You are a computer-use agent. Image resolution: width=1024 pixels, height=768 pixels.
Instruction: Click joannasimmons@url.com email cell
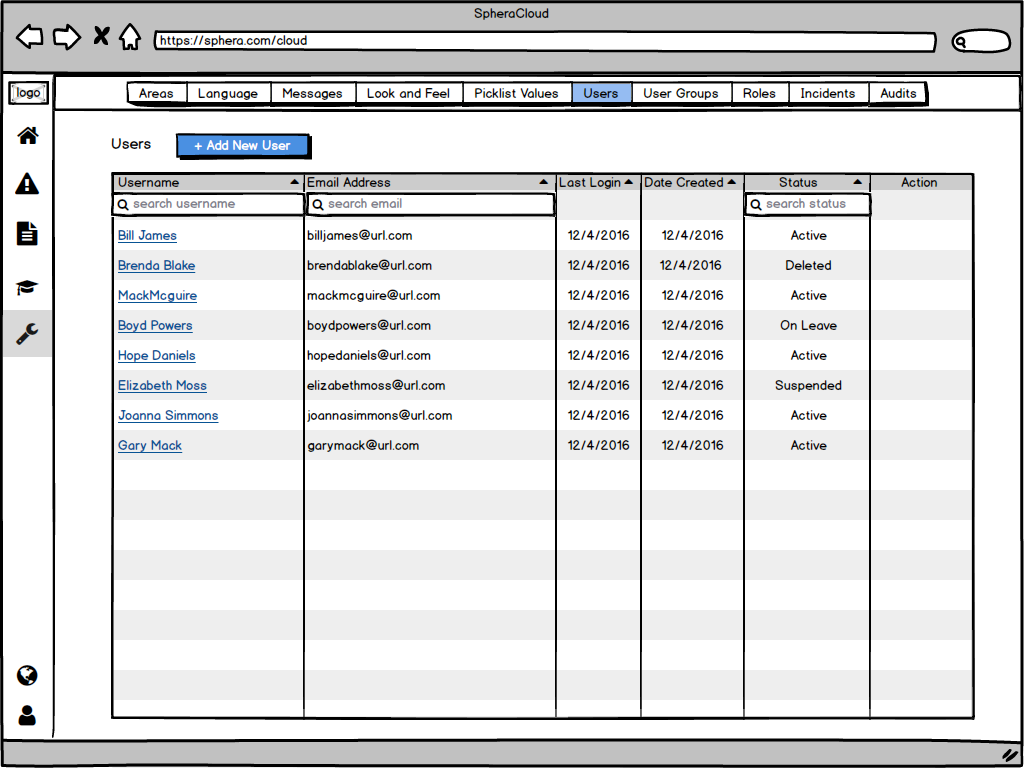[379, 416]
